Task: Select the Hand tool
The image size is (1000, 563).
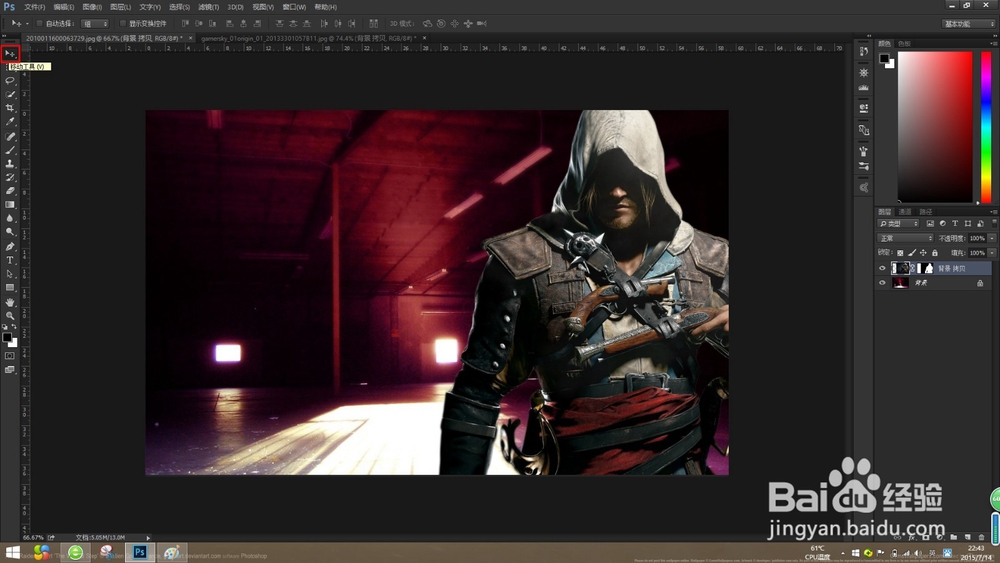Action: click(10, 302)
